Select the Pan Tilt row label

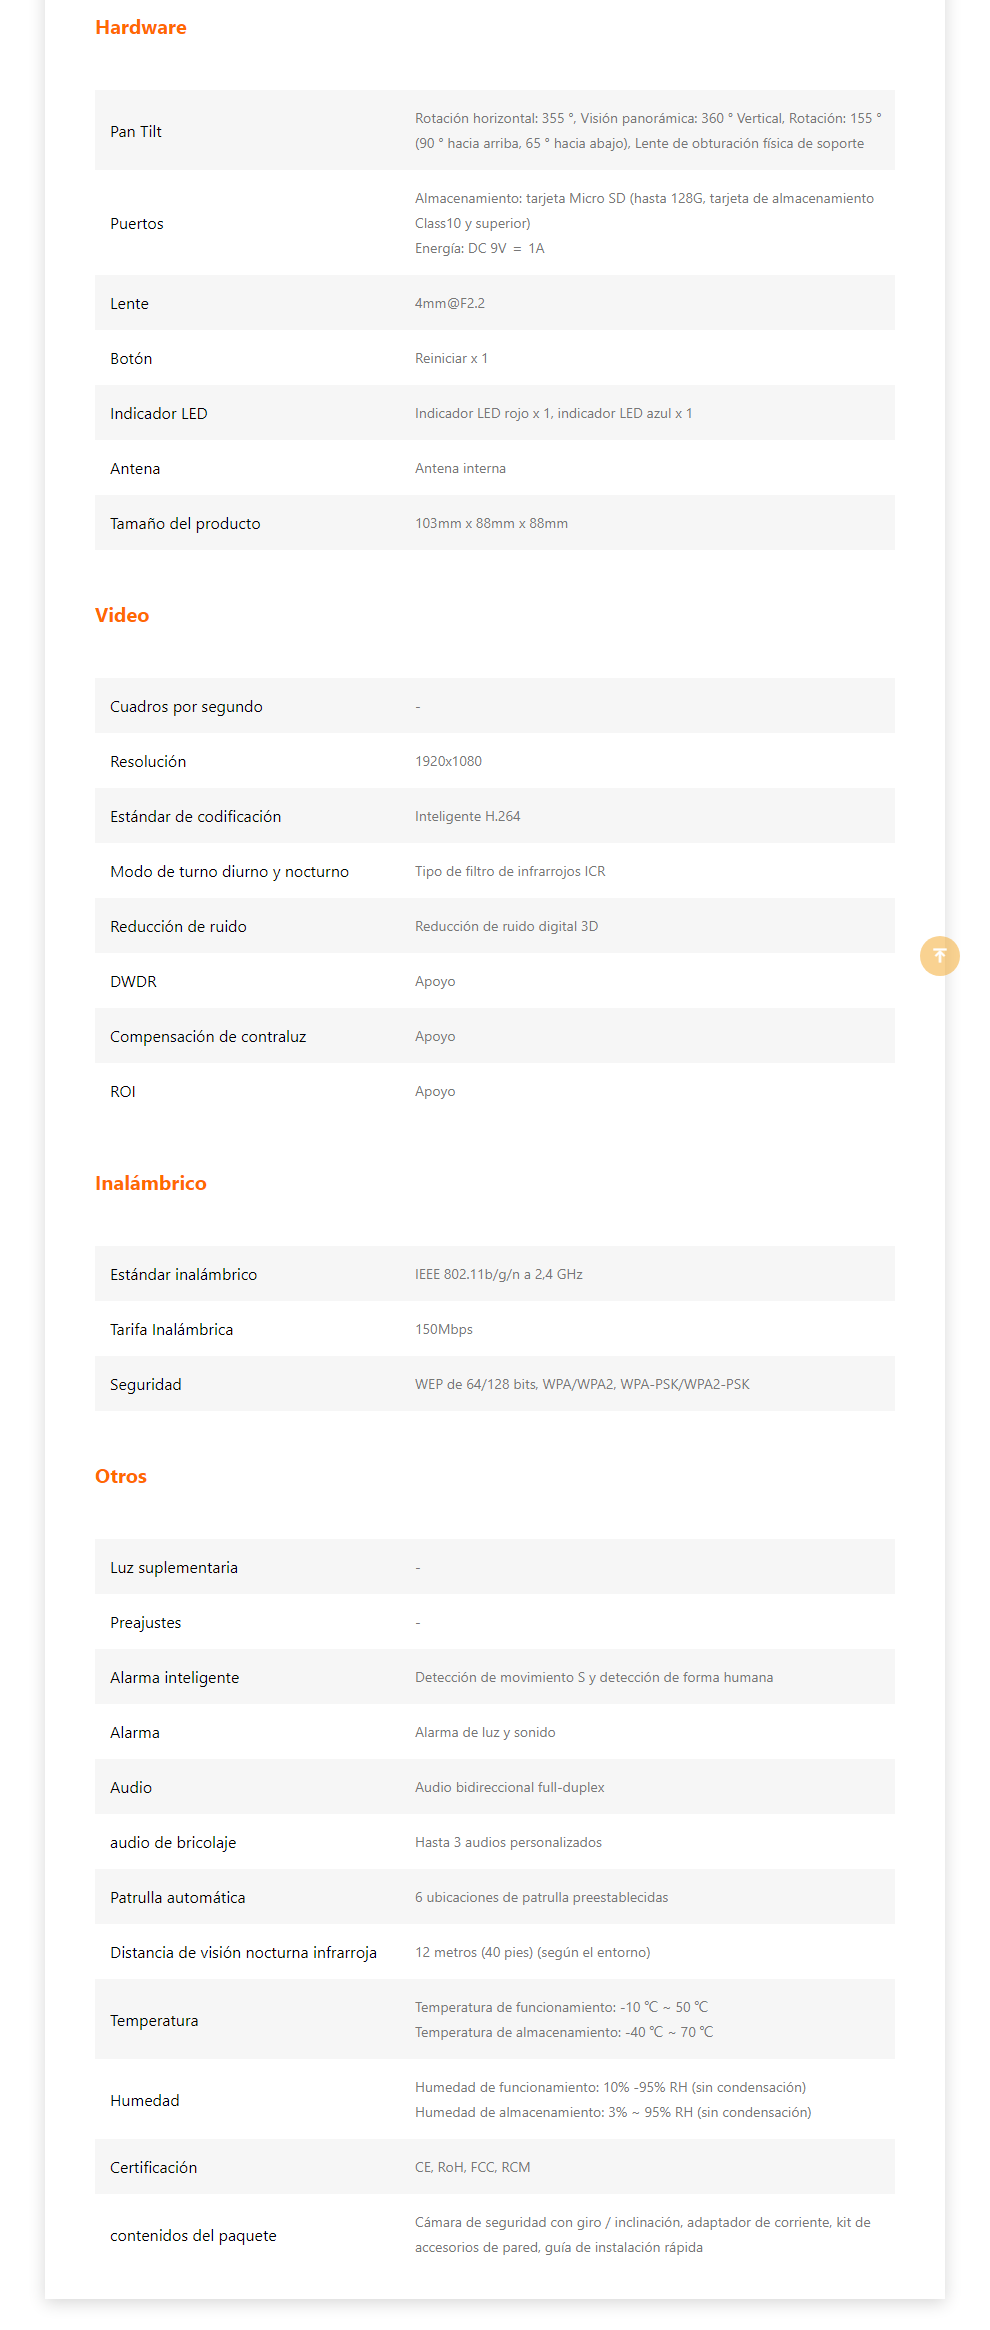tap(136, 132)
